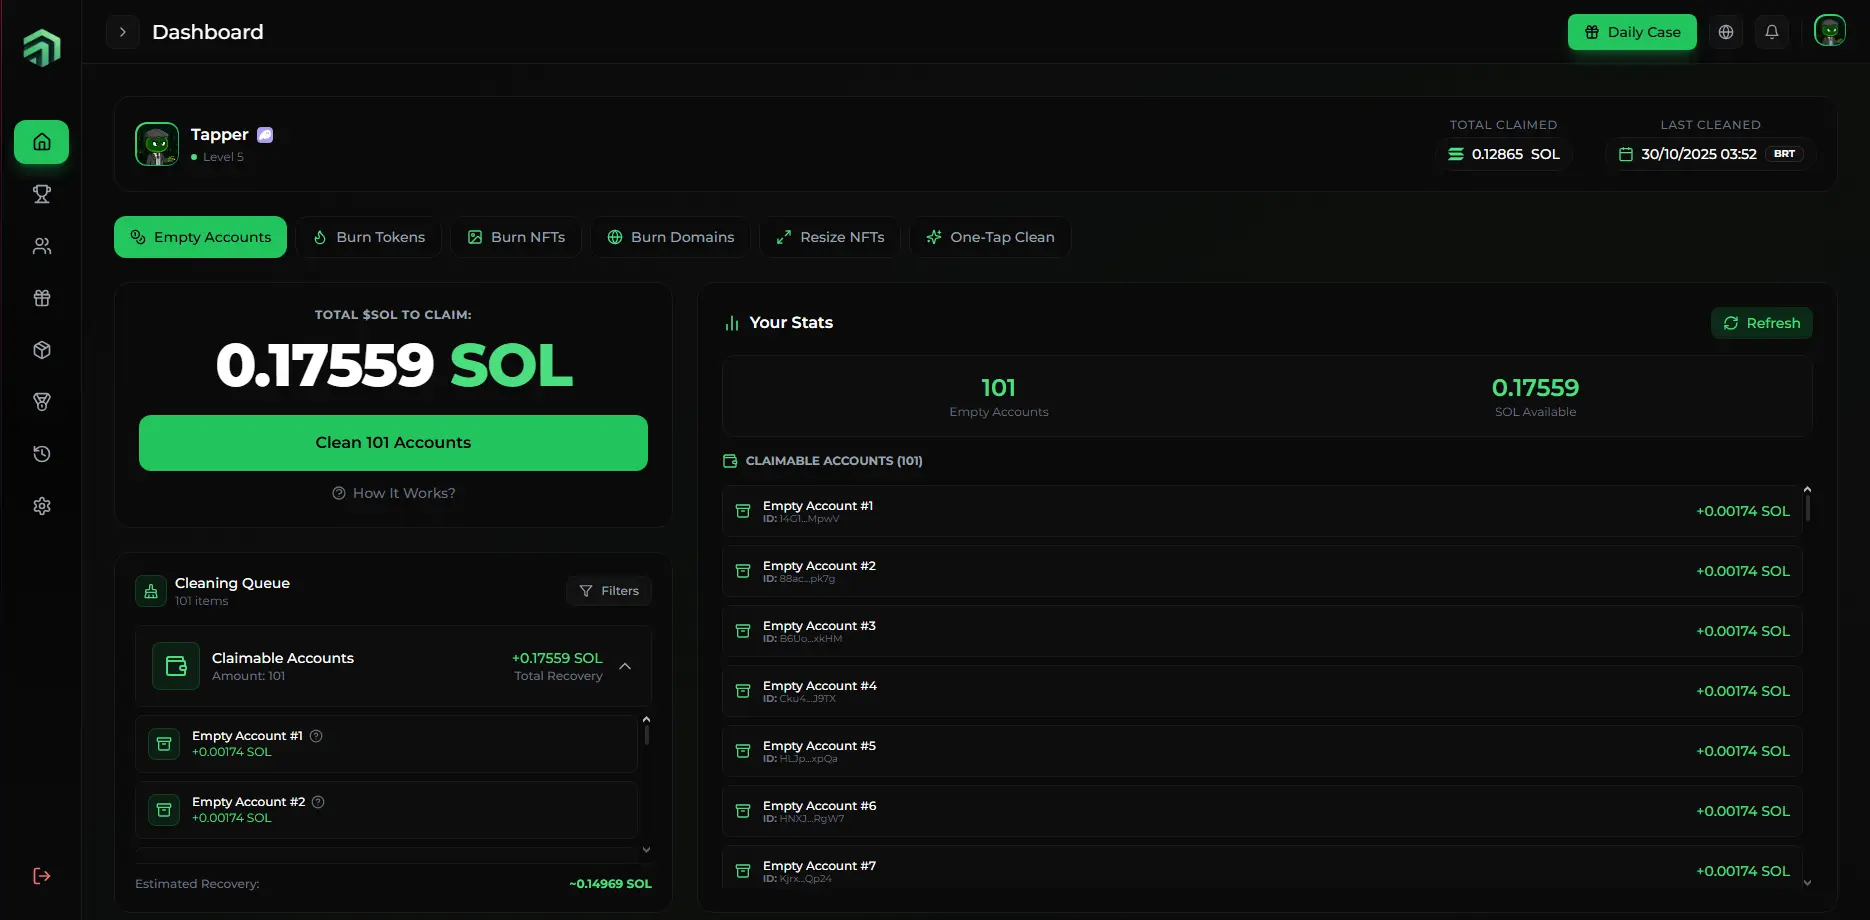Open the notifications bell icon
1870x920 pixels.
(x=1772, y=31)
